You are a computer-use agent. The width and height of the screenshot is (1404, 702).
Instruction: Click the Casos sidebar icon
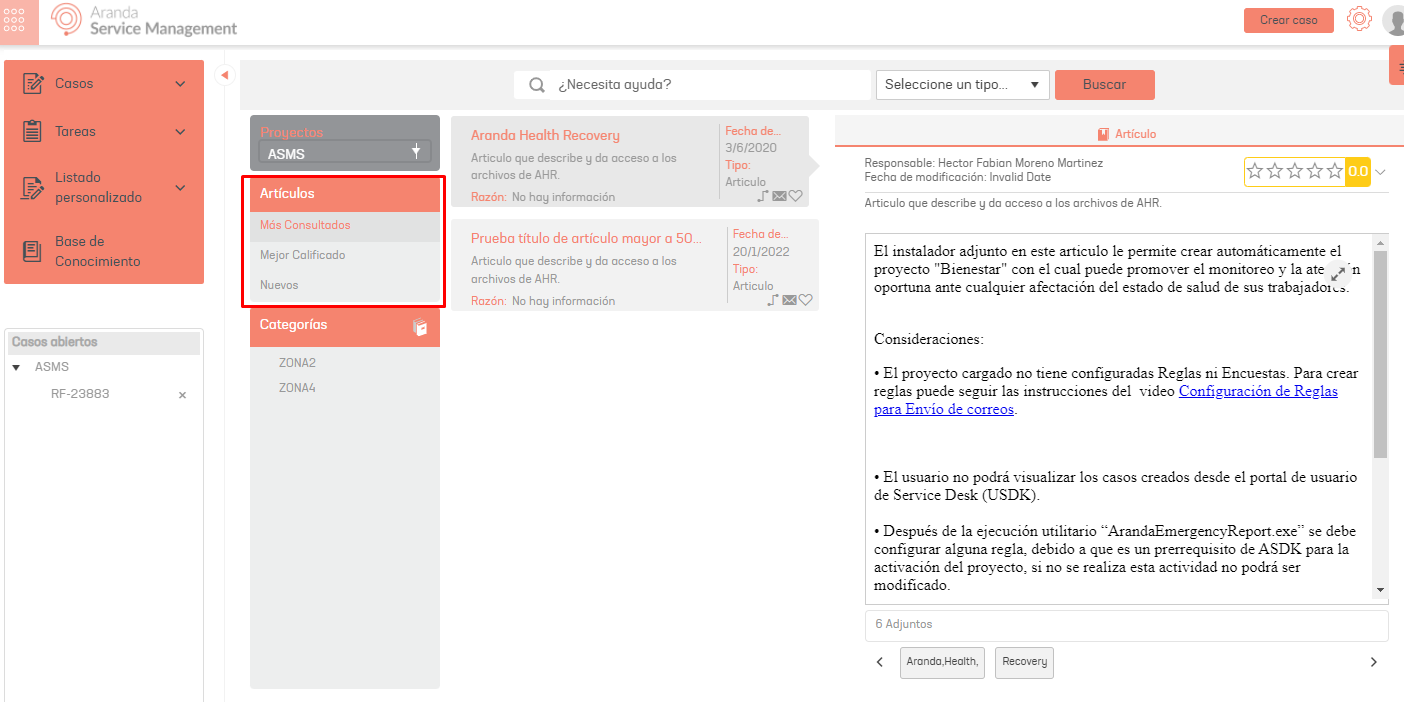33,84
